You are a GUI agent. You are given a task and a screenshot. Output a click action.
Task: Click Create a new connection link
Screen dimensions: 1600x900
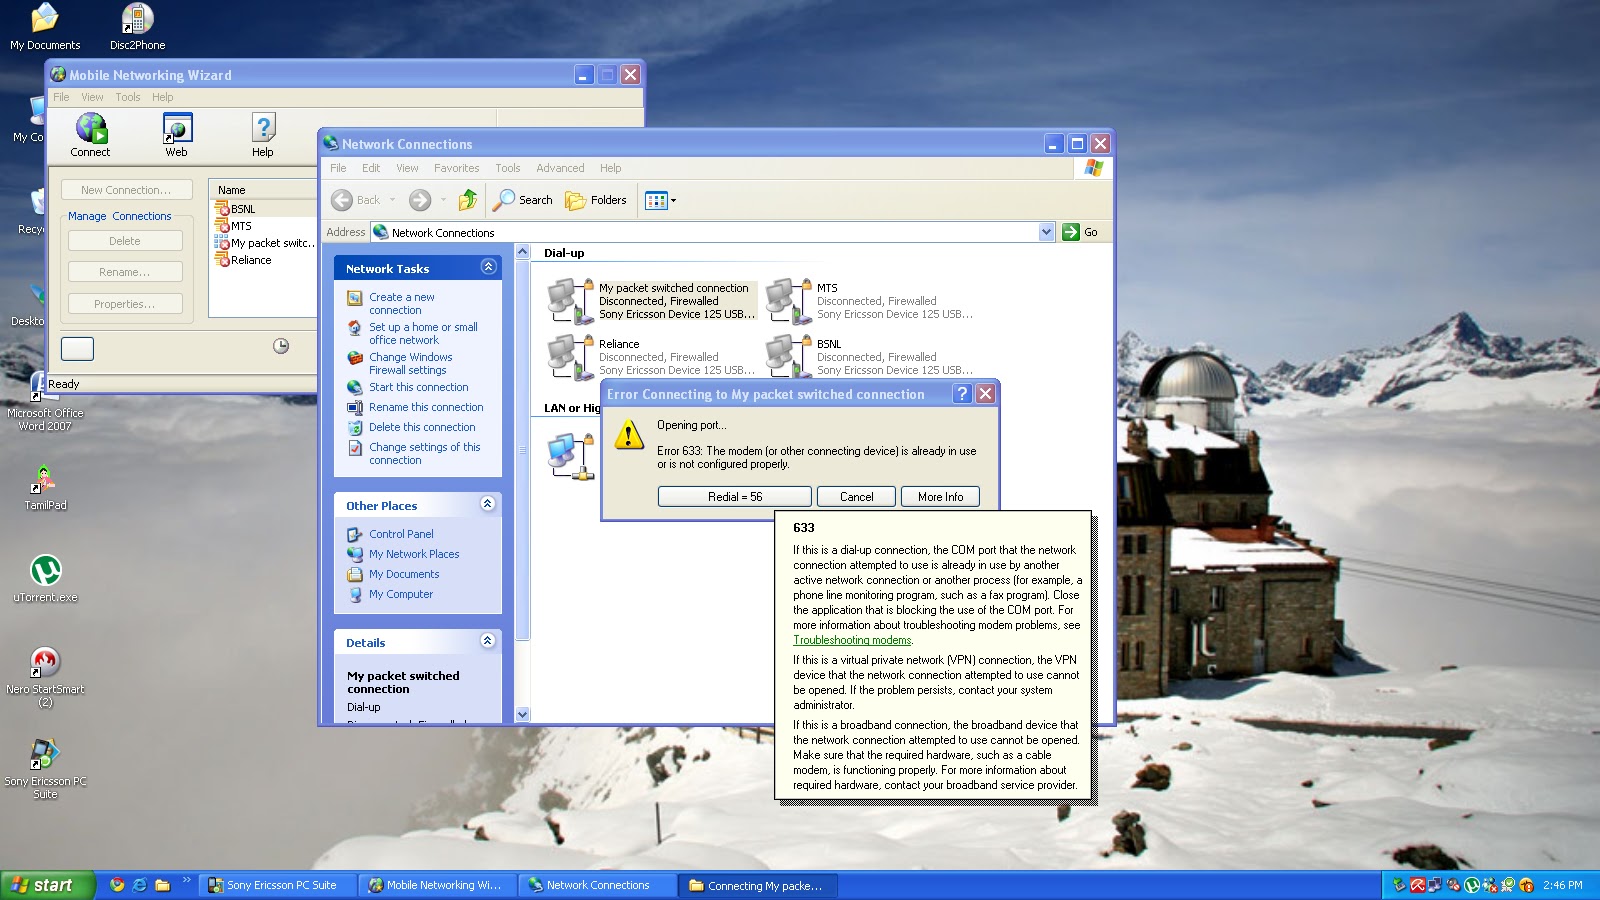pyautogui.click(x=401, y=304)
